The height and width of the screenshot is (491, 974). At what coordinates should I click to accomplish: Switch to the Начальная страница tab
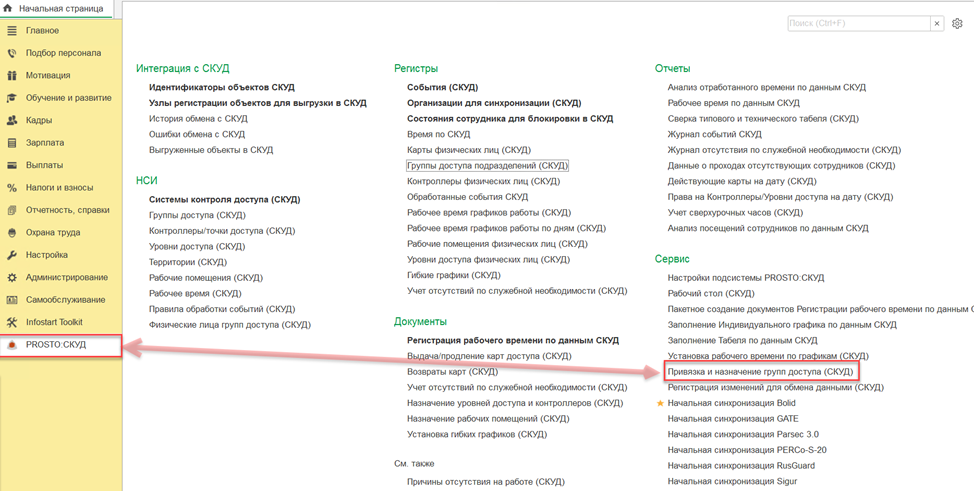[x=60, y=9]
